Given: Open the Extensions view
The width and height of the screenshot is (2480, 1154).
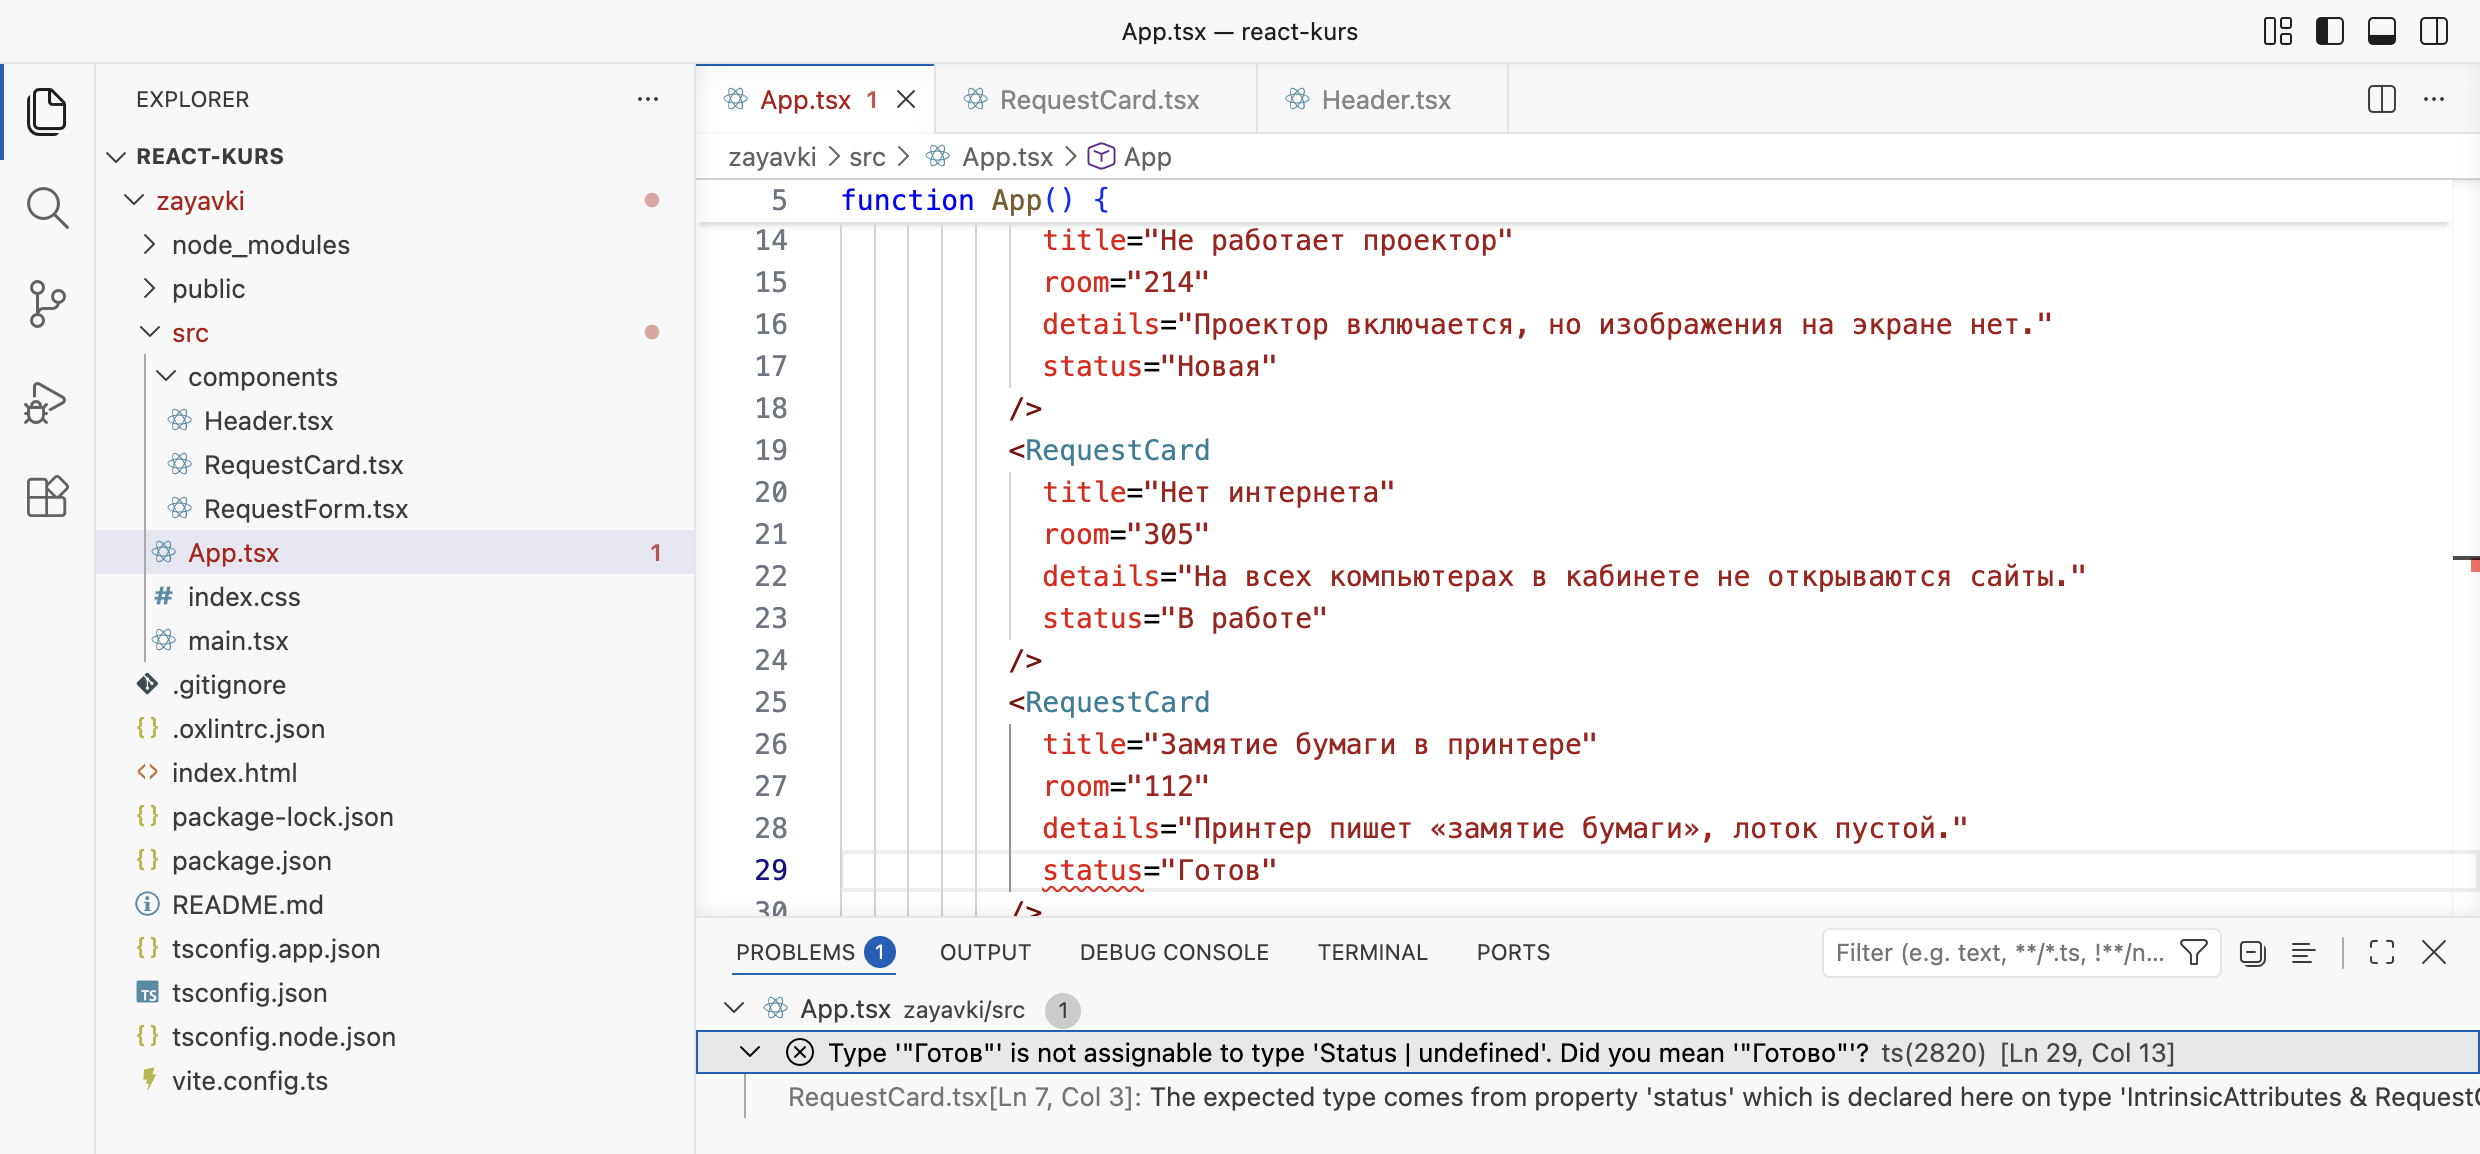Looking at the screenshot, I should tap(47, 496).
